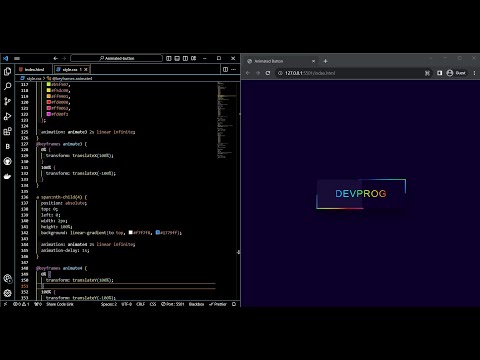Click Chrome's back navigation arrow

pos(248,73)
